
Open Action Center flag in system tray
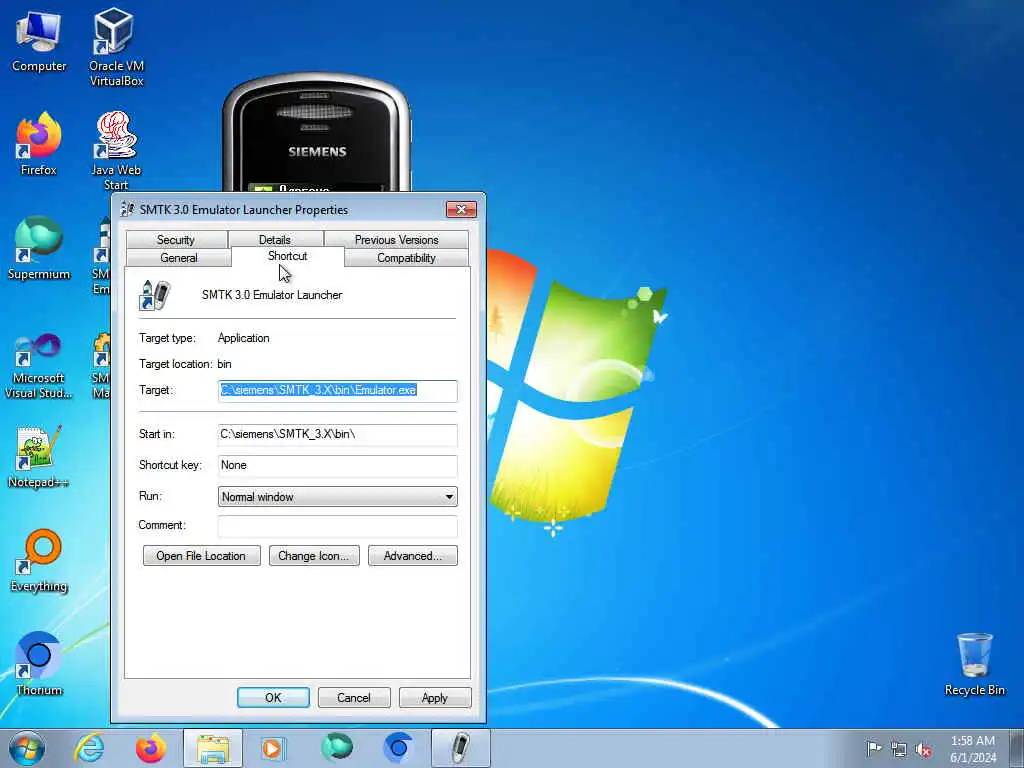coord(874,749)
